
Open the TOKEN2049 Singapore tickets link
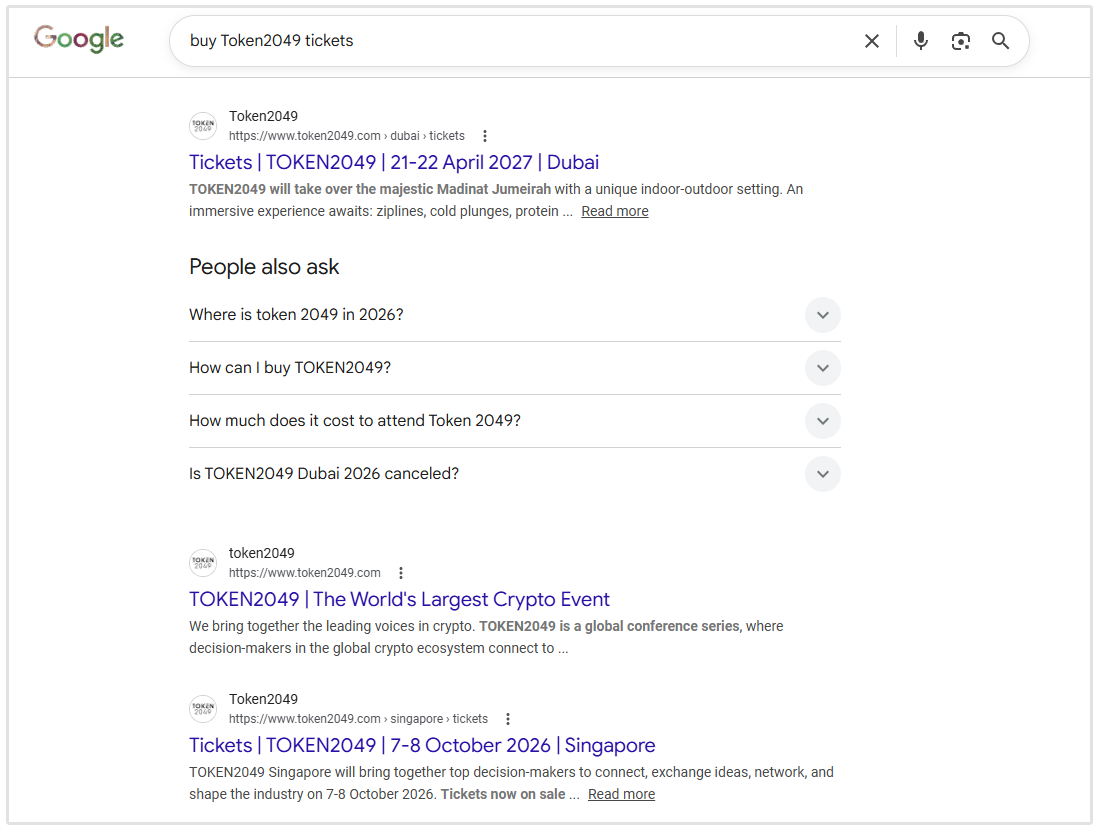point(421,745)
